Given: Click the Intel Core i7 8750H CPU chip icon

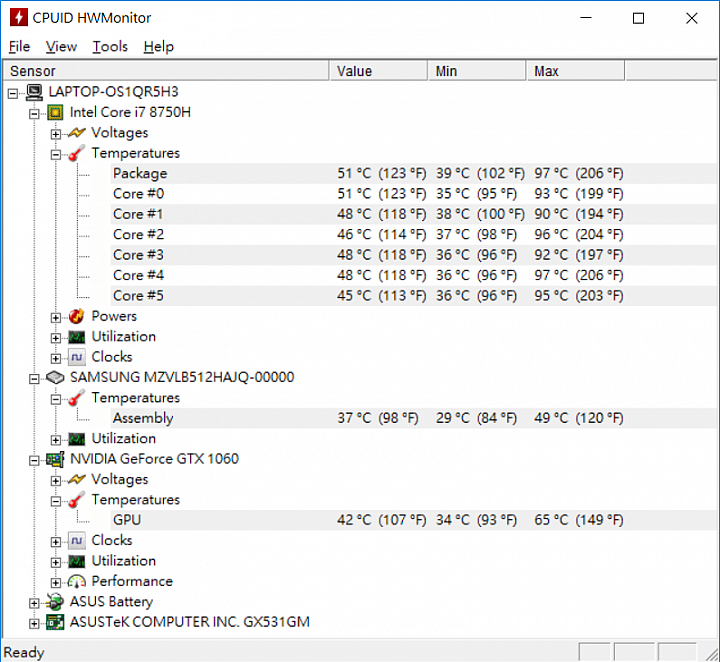Looking at the screenshot, I should pyautogui.click(x=55, y=112).
